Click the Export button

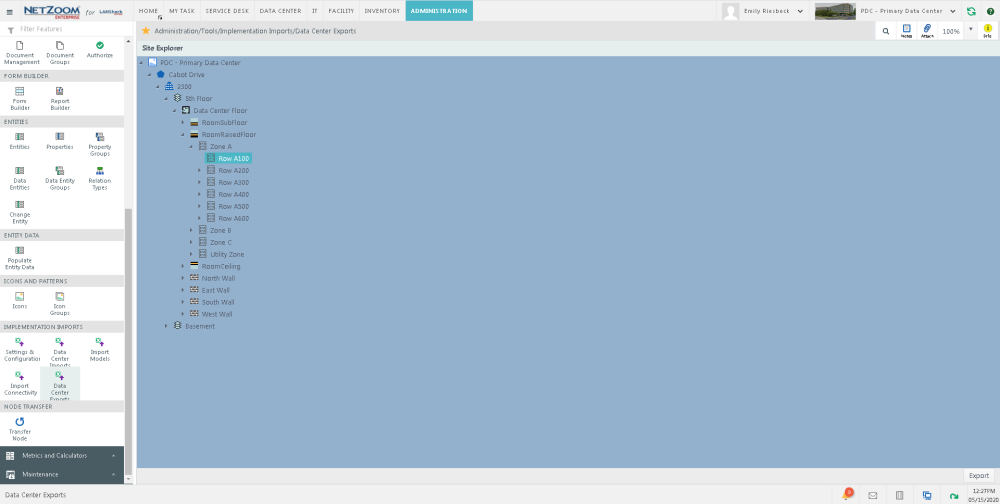pos(978,476)
